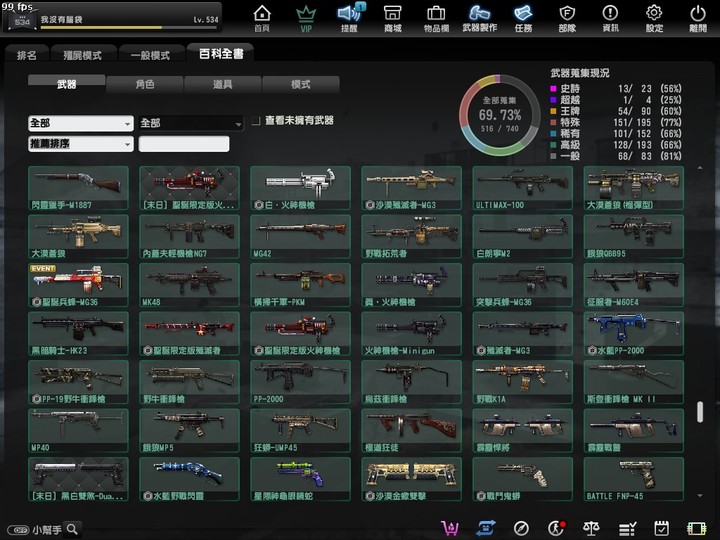The height and width of the screenshot is (540, 720).
Task: Open 武器製作 weapon crafting
Action: 479,17
